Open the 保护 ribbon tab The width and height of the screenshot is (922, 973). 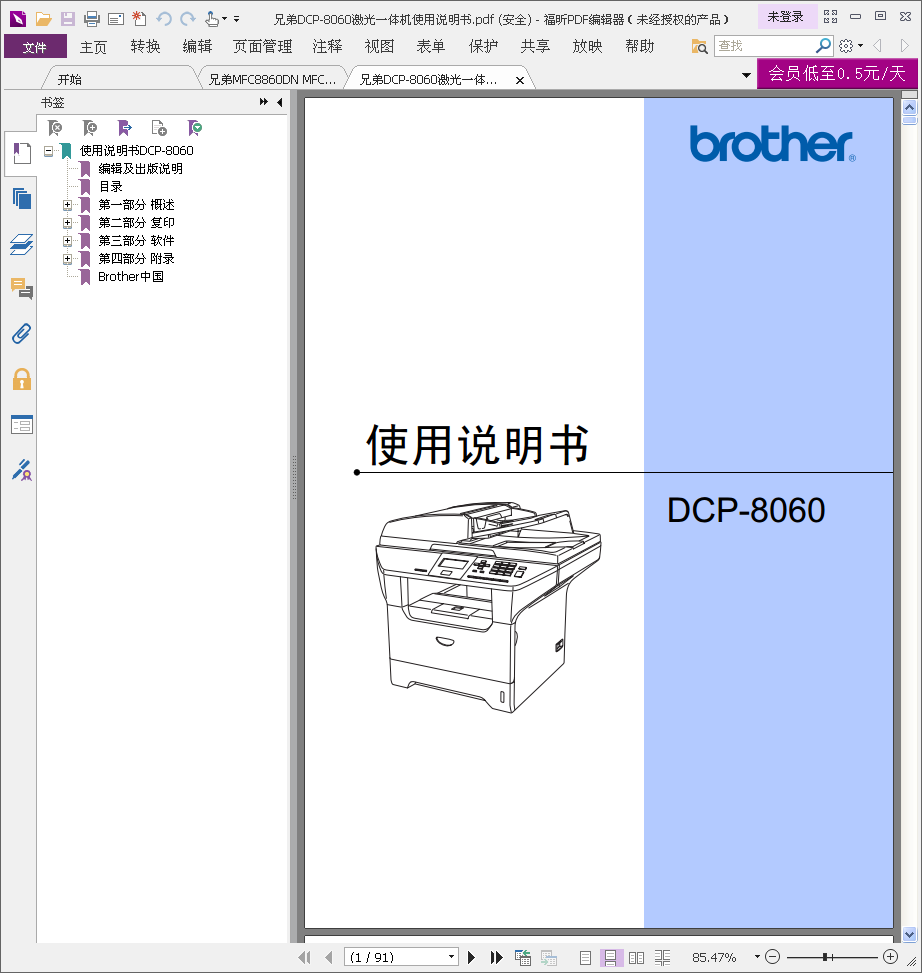[x=483, y=47]
